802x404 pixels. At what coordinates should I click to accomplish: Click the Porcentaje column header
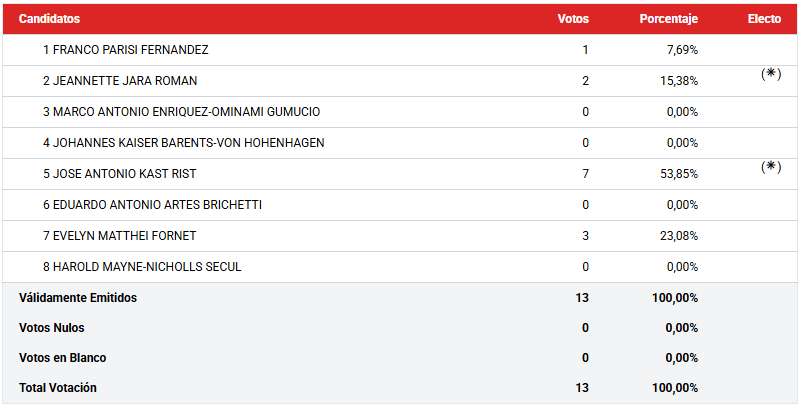tap(669, 19)
